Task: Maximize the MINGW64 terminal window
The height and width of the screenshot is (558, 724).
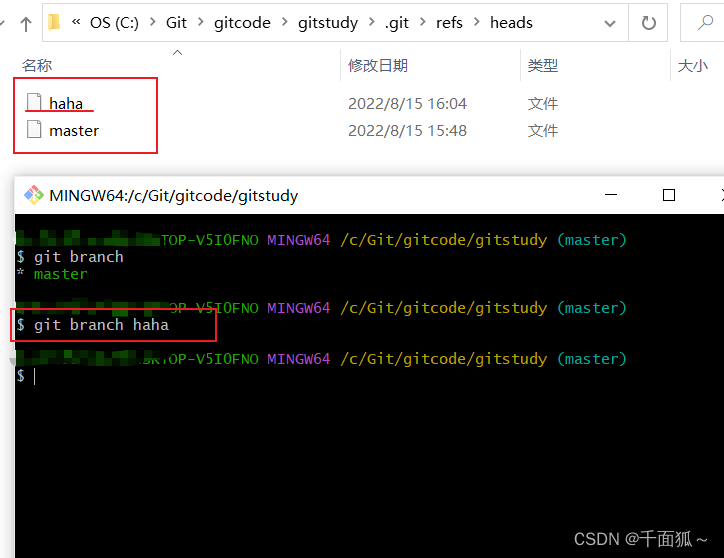Action: click(x=669, y=195)
